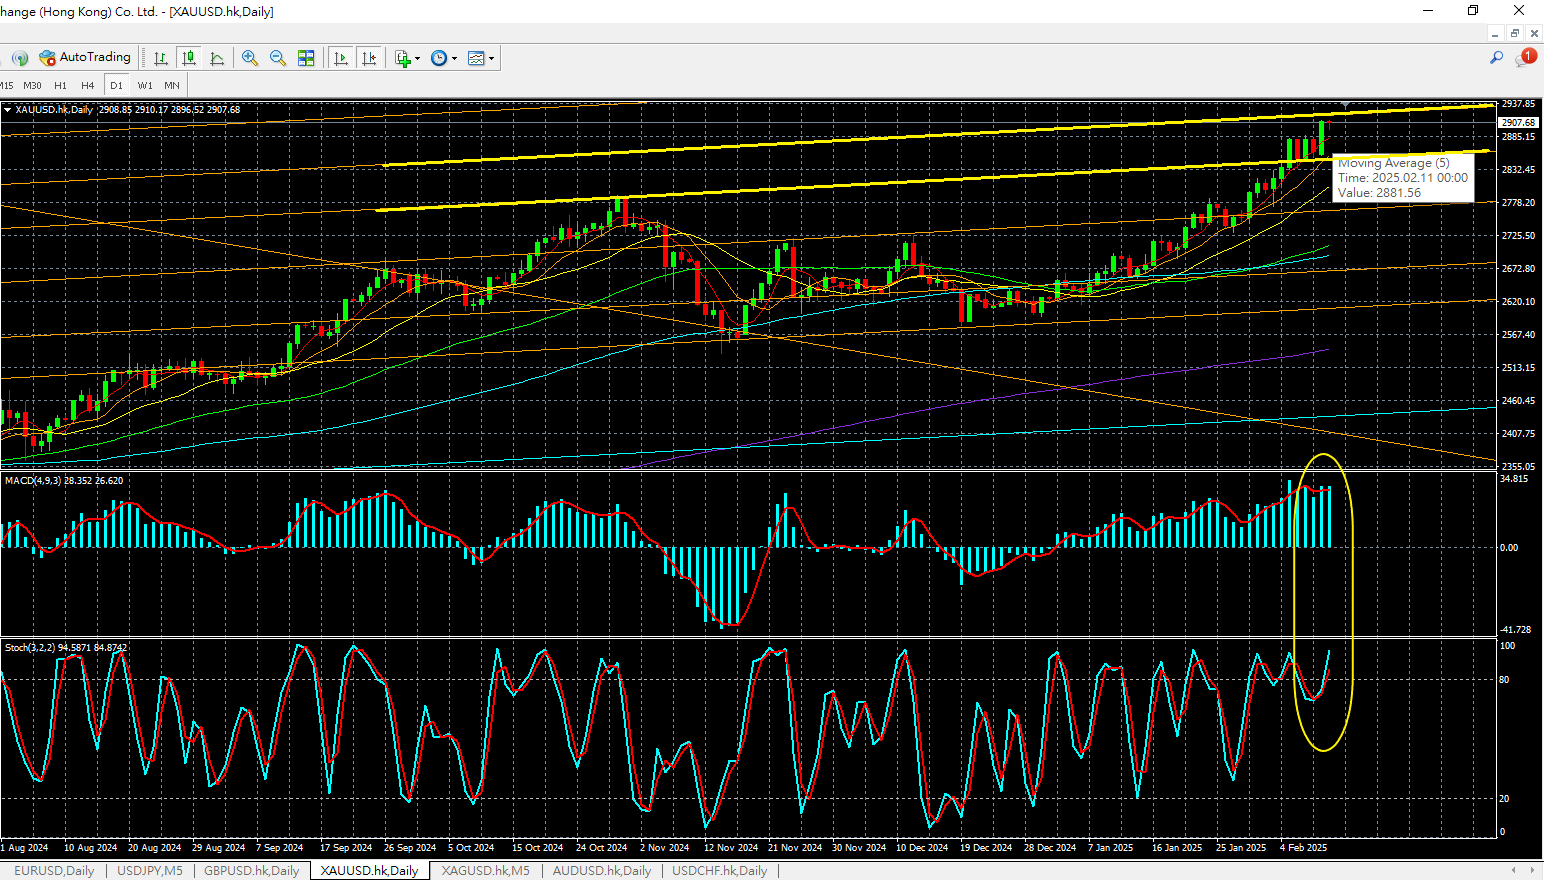
Task: Click the AutoTrading button
Action: point(85,58)
